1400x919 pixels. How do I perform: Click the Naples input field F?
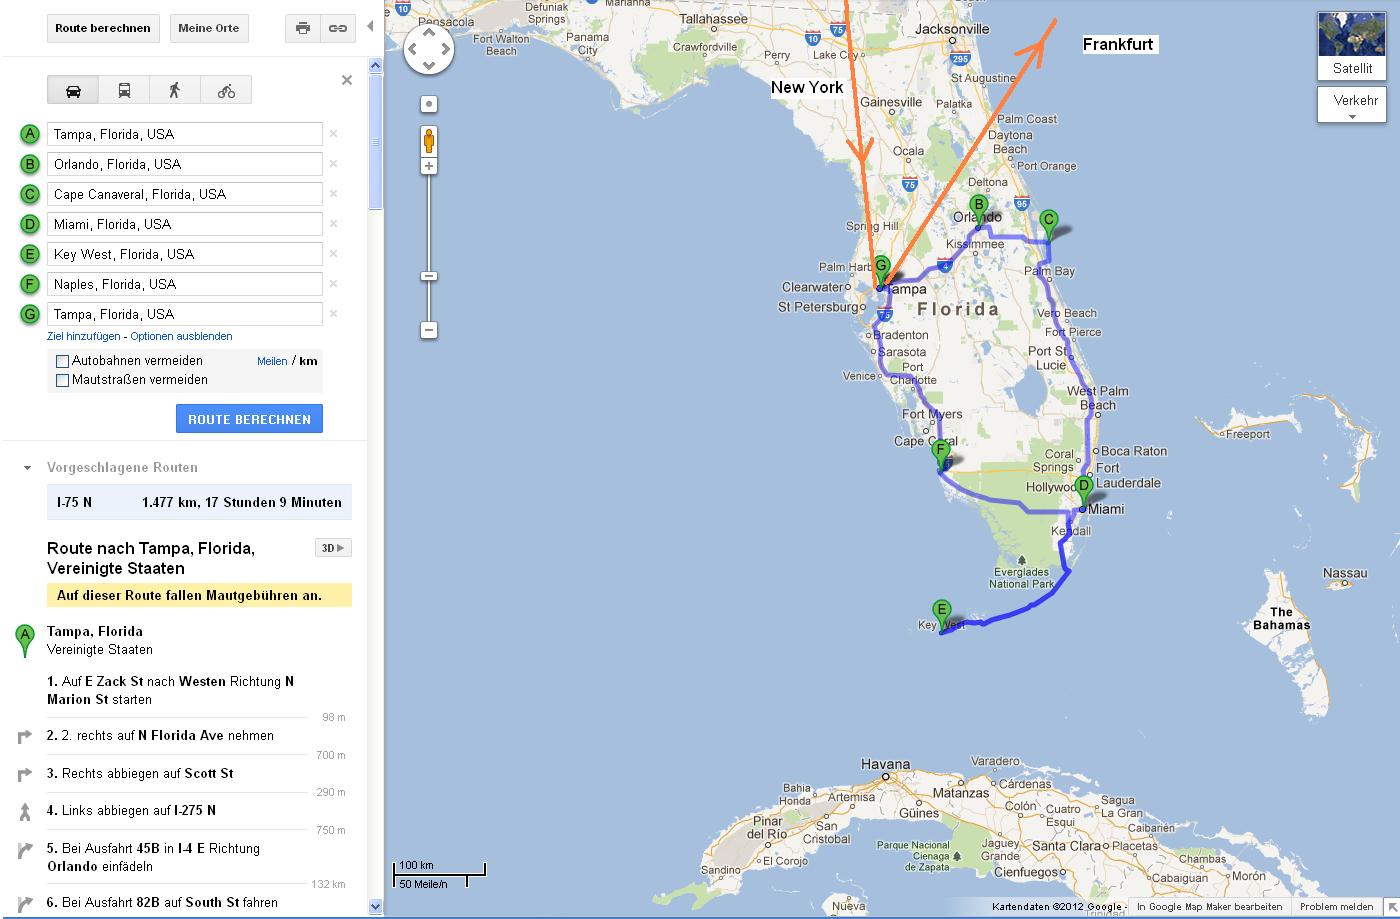pos(185,284)
